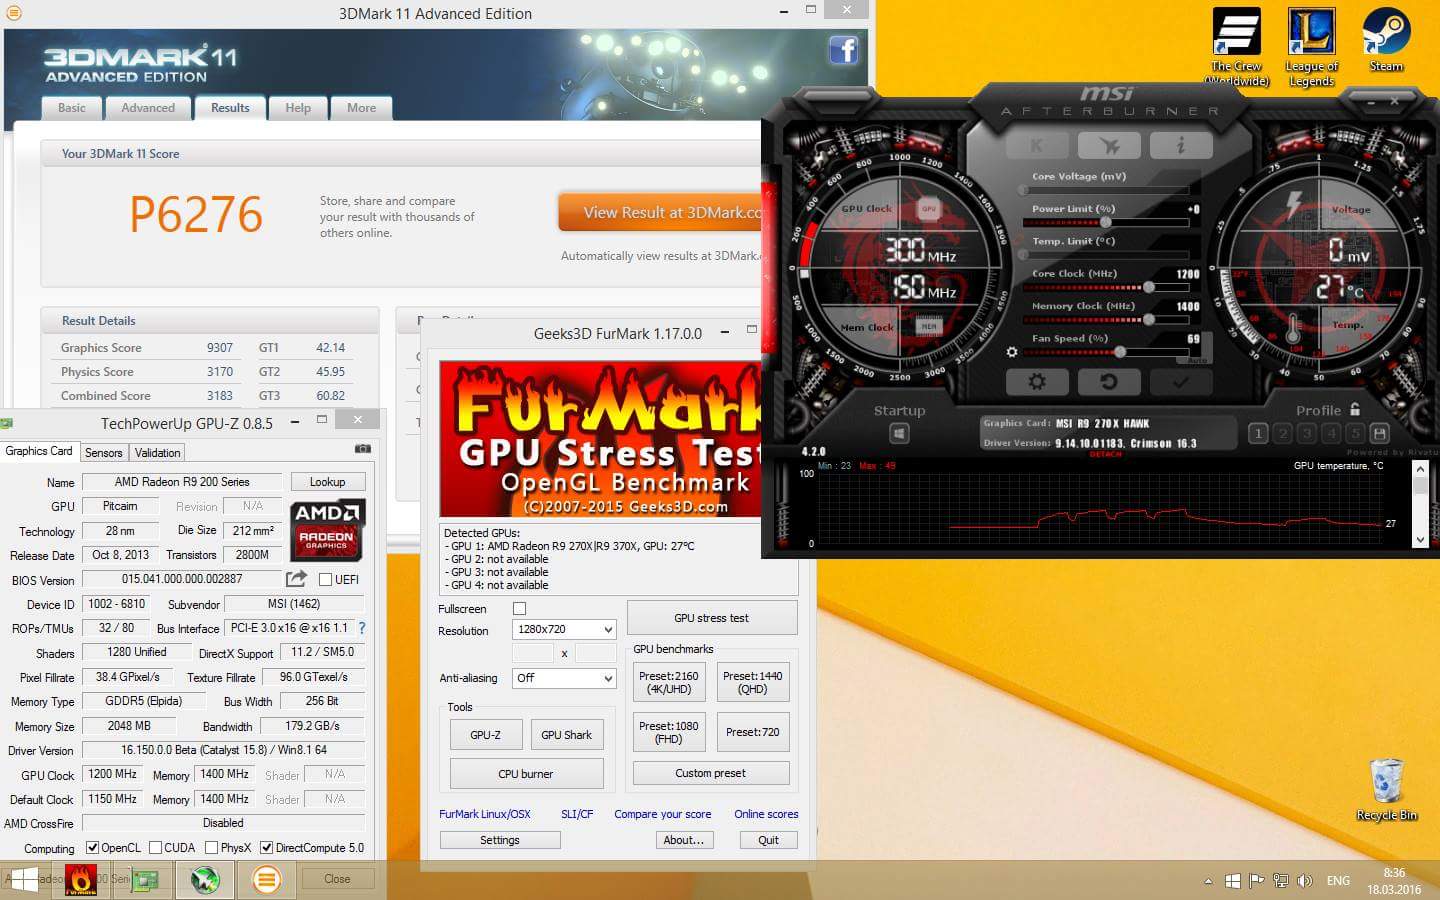Select the Results tab in 3DMark
The width and height of the screenshot is (1440, 900).
click(x=230, y=108)
